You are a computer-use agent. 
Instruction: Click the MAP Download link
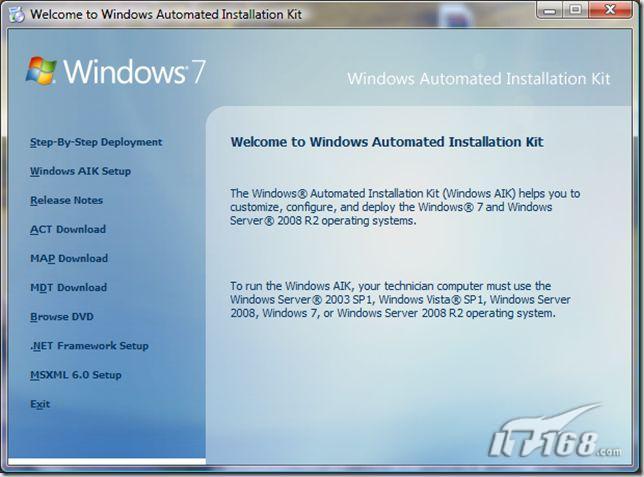point(69,258)
